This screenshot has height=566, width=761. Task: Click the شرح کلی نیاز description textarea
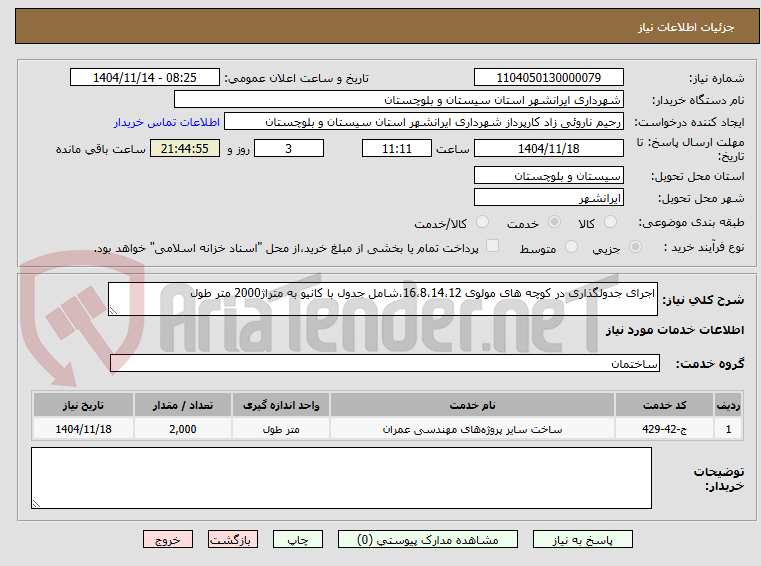pos(382,300)
